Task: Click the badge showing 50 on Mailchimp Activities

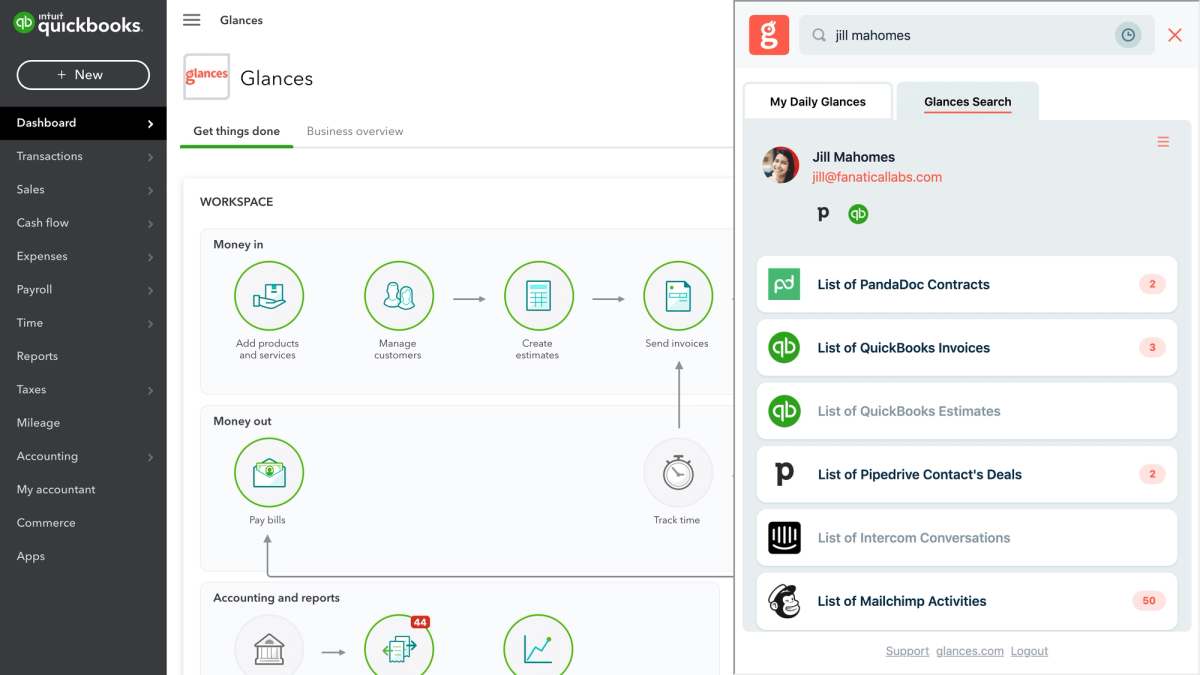Action: click(x=1149, y=601)
